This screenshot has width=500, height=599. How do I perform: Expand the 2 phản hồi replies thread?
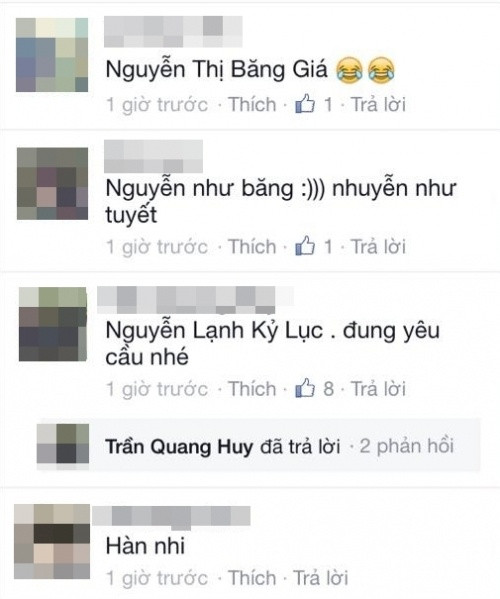pyautogui.click(x=407, y=446)
